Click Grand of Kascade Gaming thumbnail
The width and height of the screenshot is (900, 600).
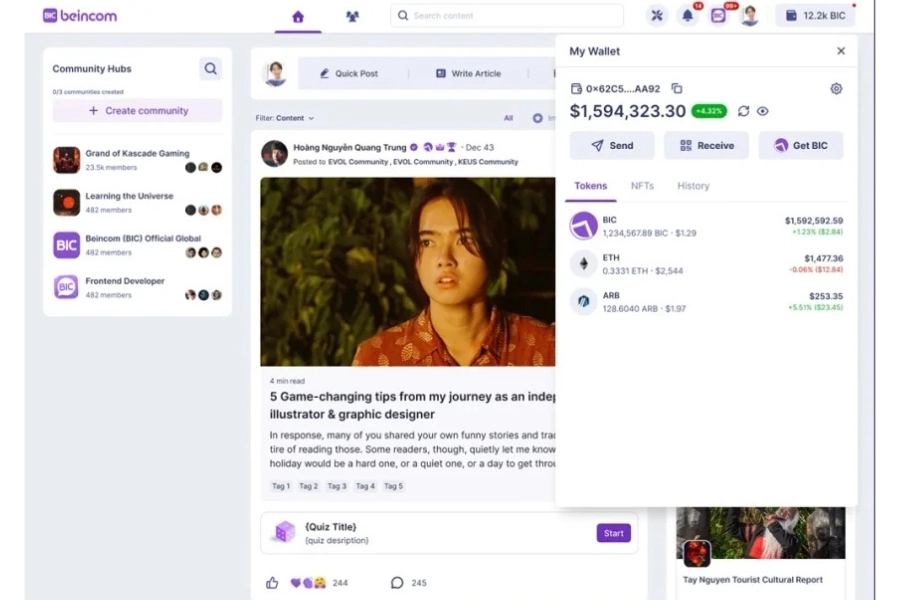[x=67, y=160]
